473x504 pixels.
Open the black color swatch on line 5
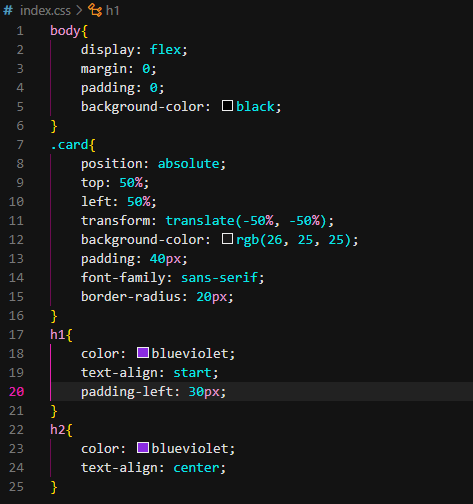pyautogui.click(x=227, y=106)
